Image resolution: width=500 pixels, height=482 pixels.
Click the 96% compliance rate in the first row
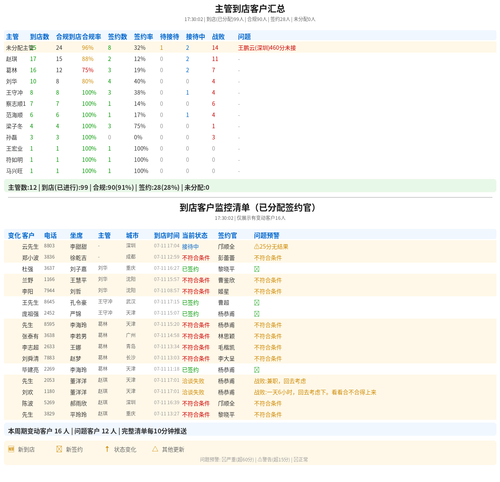point(88,48)
